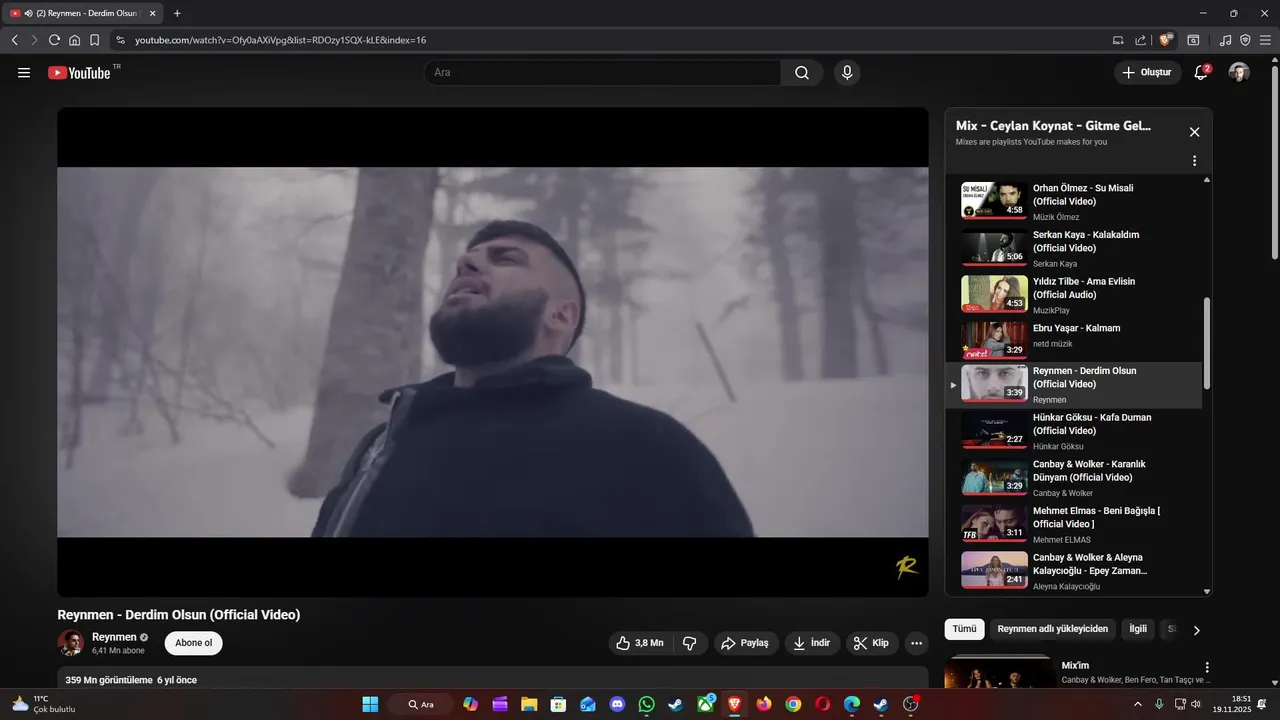Open the browser main hamburger menu
This screenshot has width=1280, height=720.
1265,40
